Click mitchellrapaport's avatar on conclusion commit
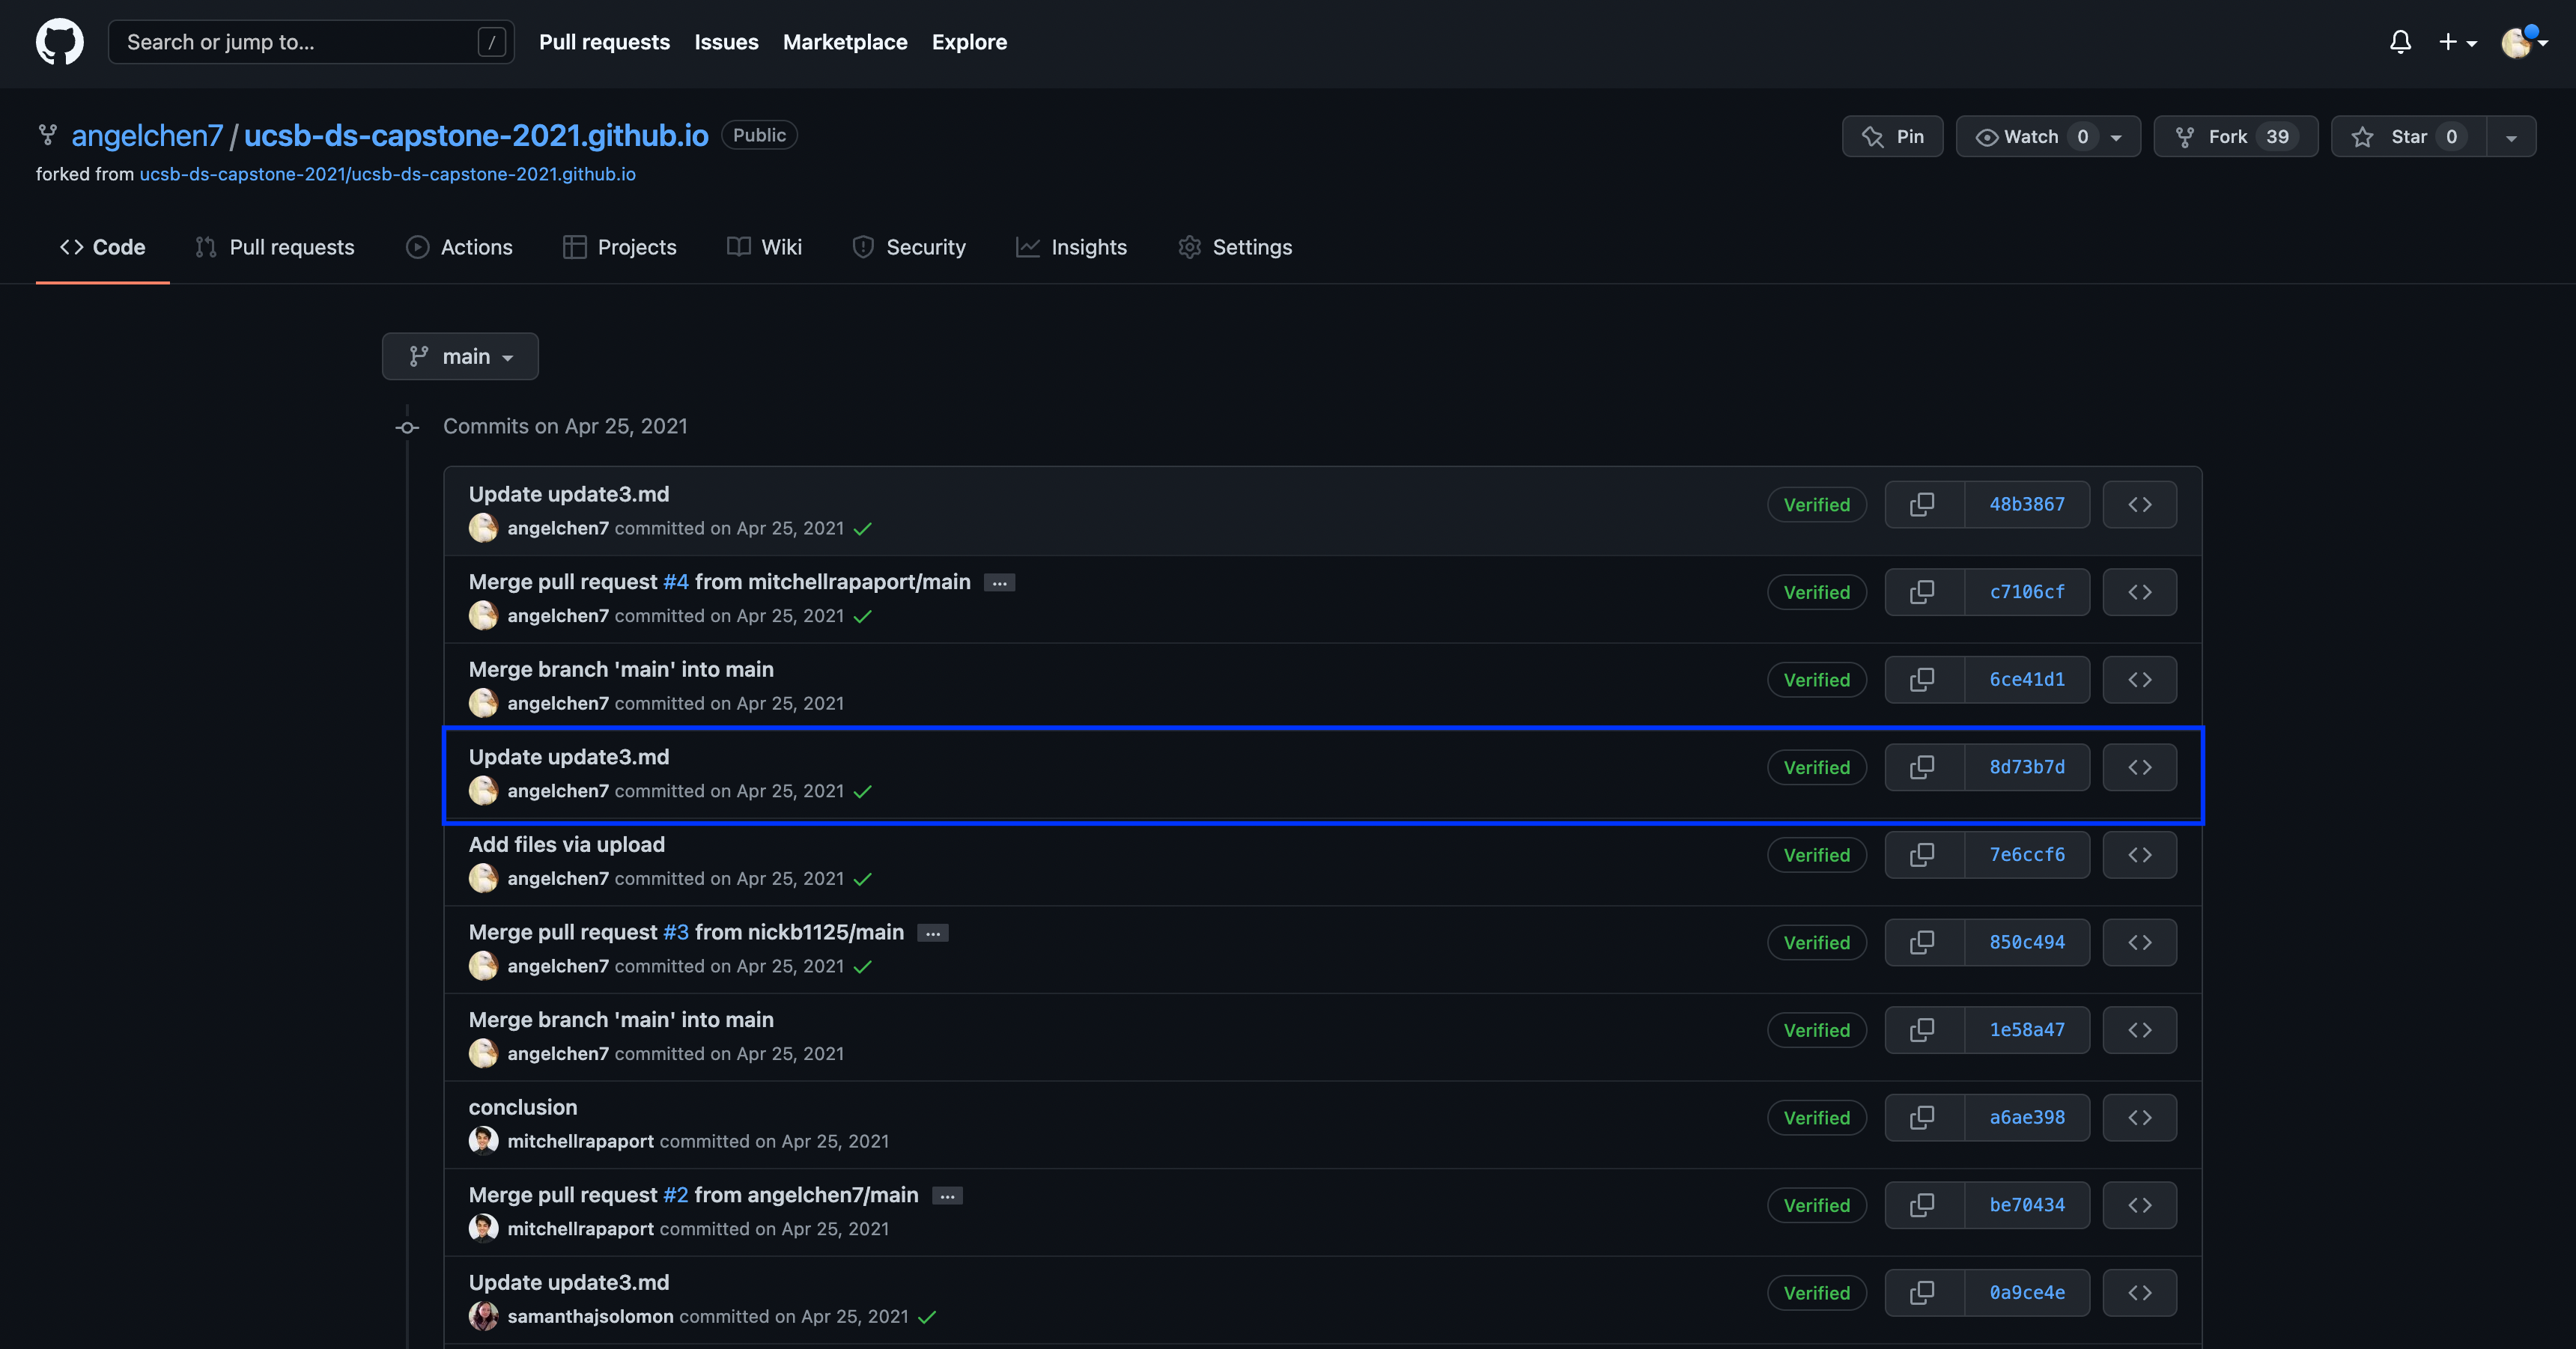The width and height of the screenshot is (2576, 1349). tap(483, 1140)
